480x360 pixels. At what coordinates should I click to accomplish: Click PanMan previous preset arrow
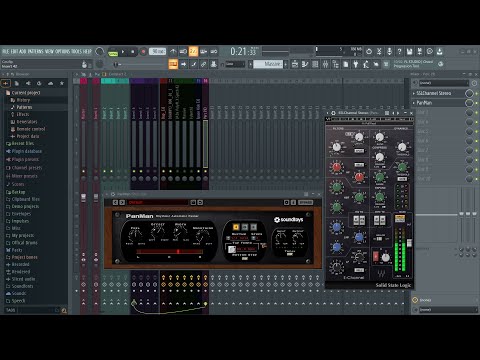(x=115, y=202)
